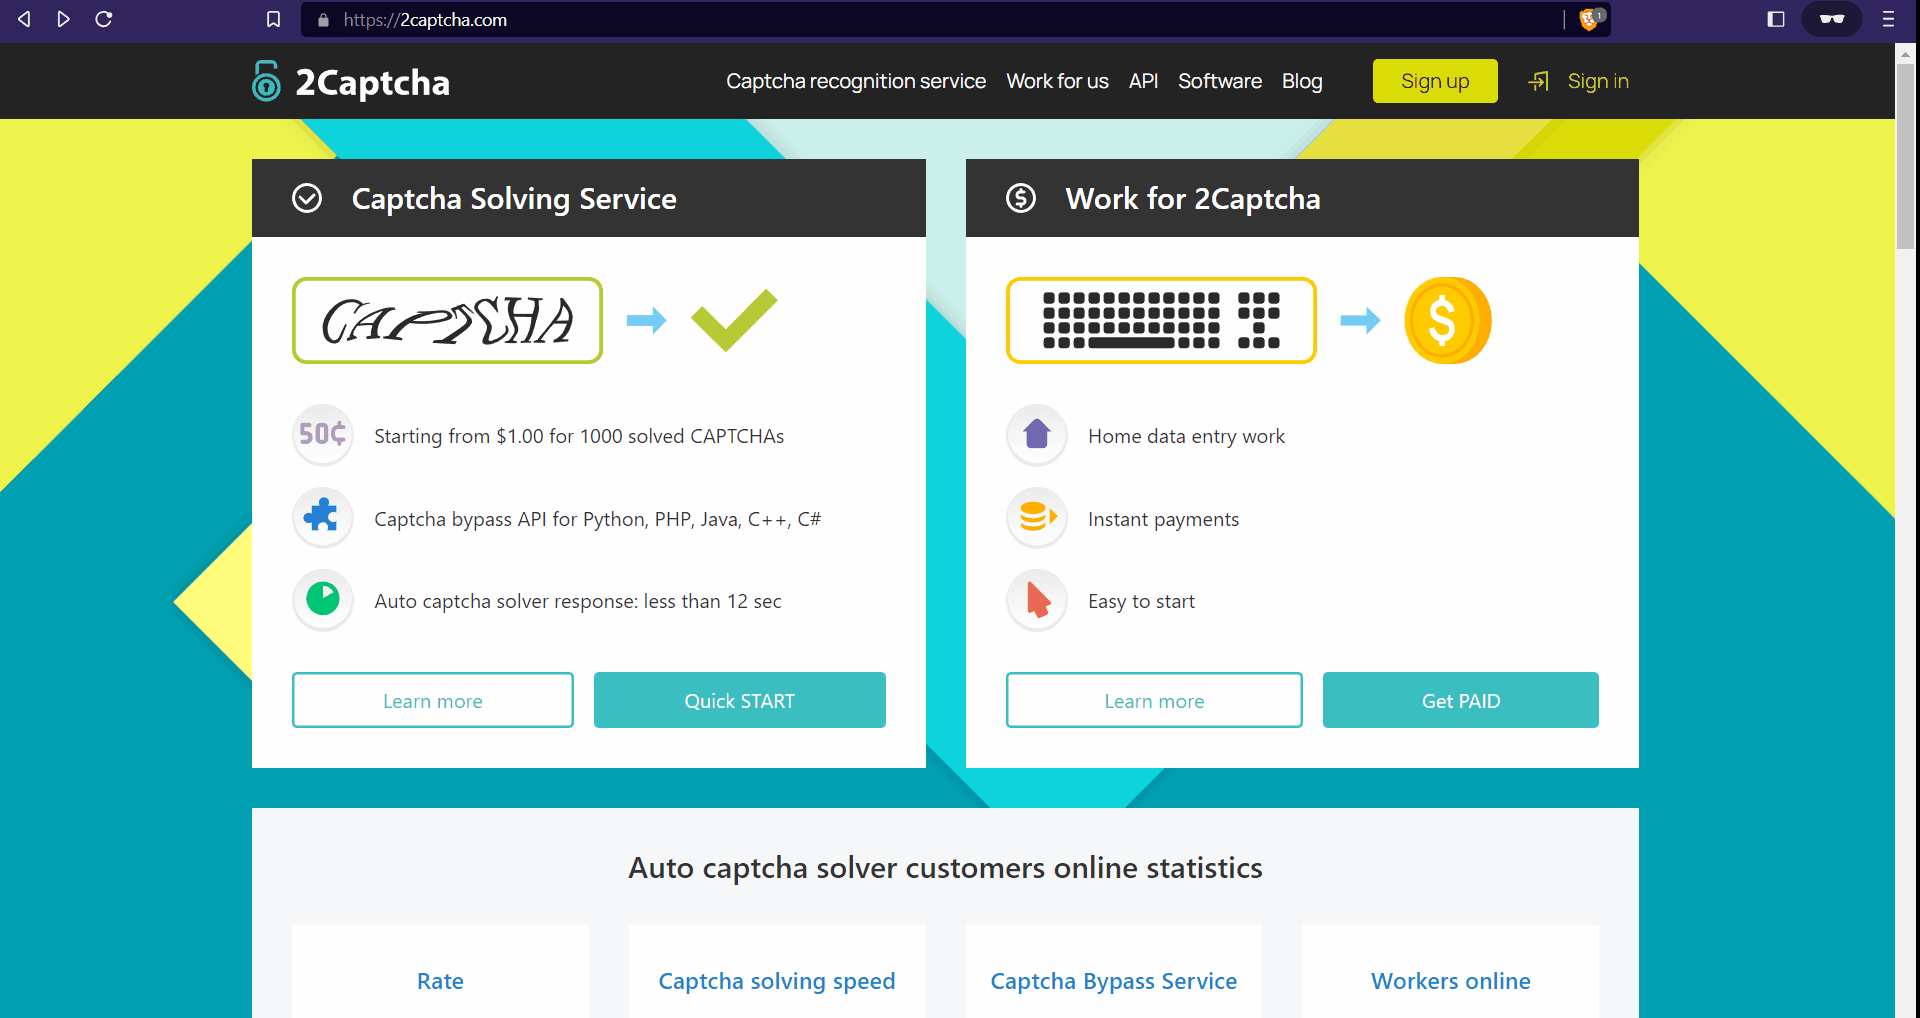Click the coins instant payments icon
1920x1018 pixels.
click(x=1037, y=517)
